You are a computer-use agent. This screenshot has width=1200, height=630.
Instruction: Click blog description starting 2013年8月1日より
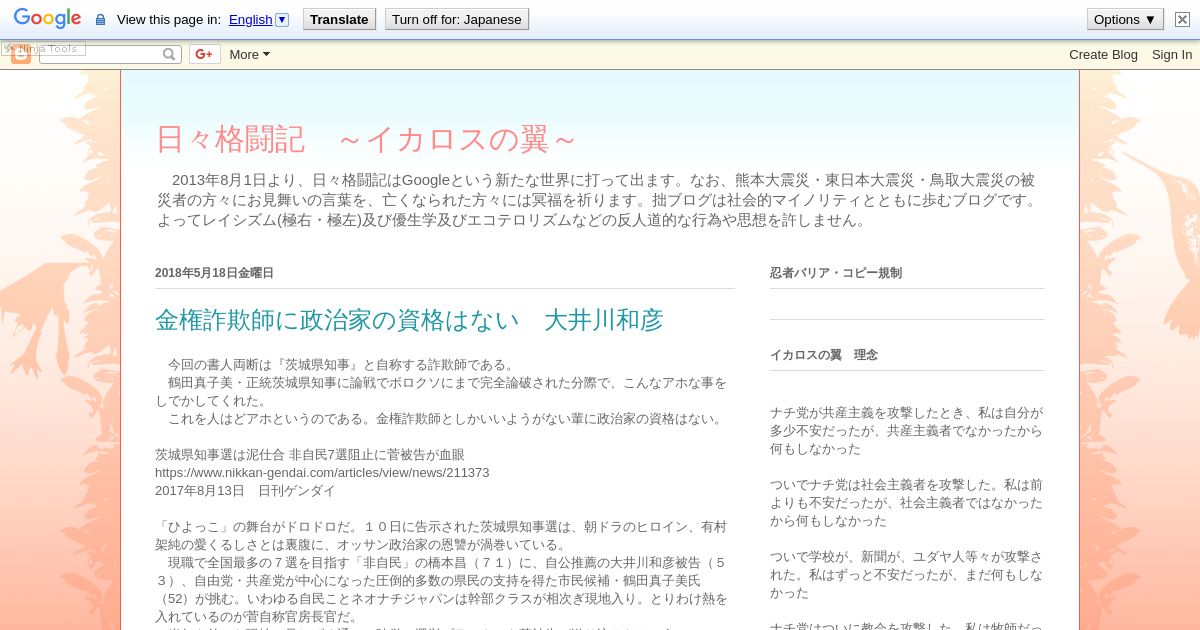(599, 200)
